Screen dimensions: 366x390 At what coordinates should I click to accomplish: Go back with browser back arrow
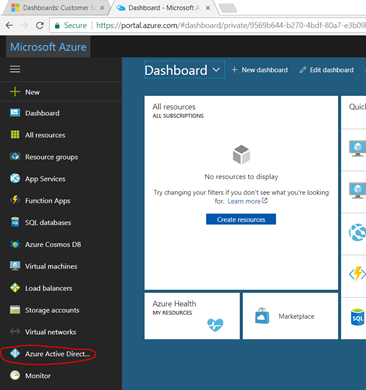pyautogui.click(x=10, y=25)
